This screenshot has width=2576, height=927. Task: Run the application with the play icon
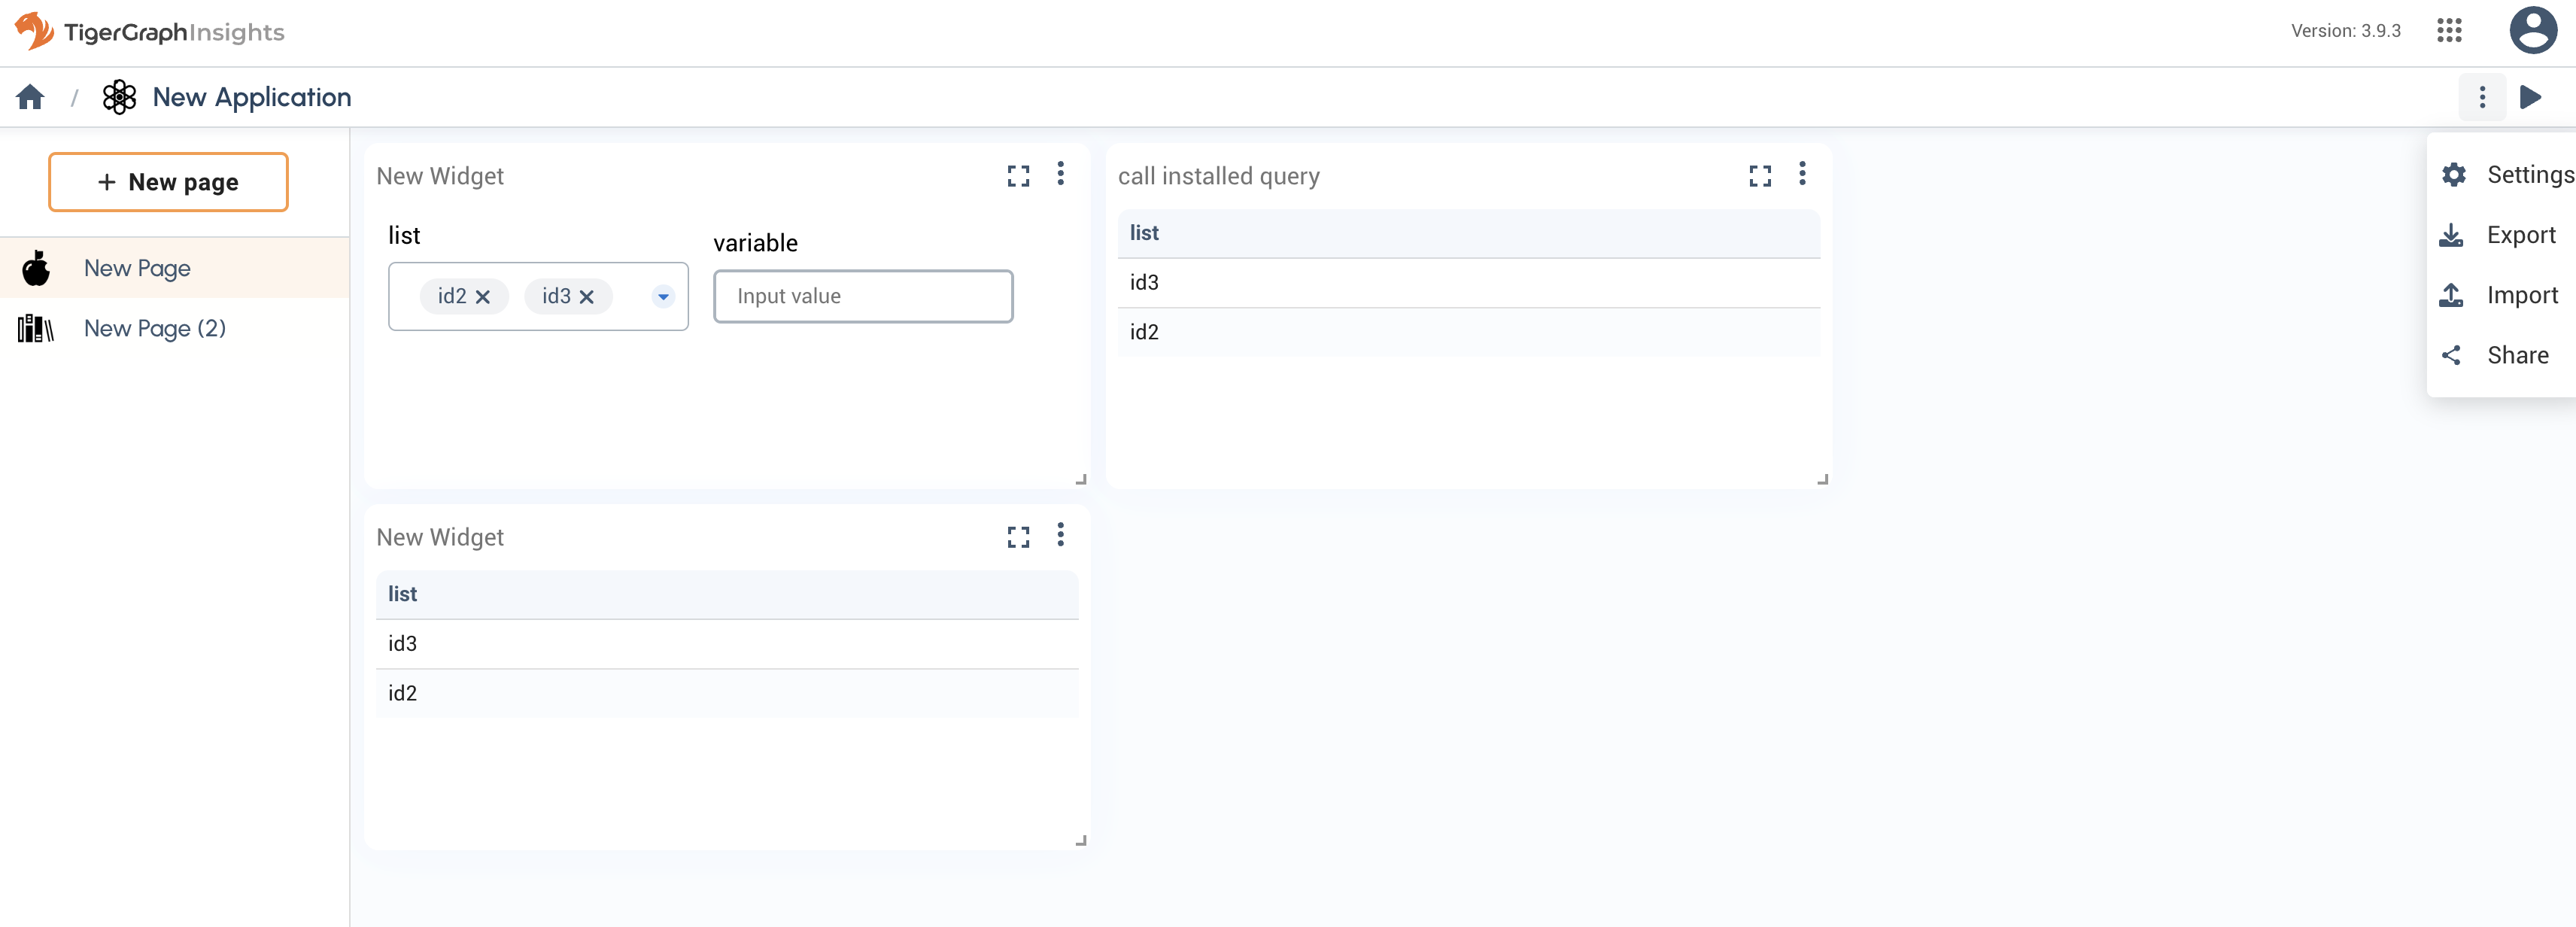[2531, 97]
